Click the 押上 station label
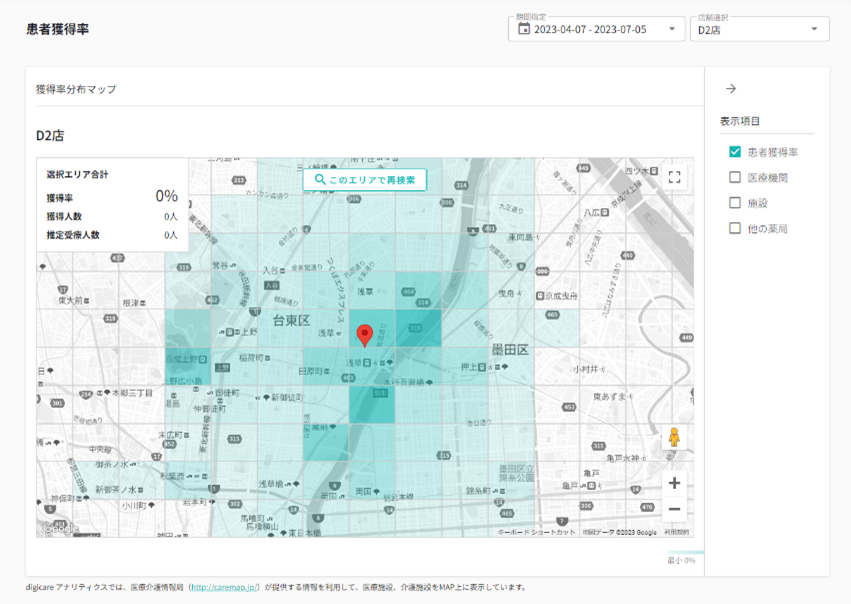 [x=469, y=367]
